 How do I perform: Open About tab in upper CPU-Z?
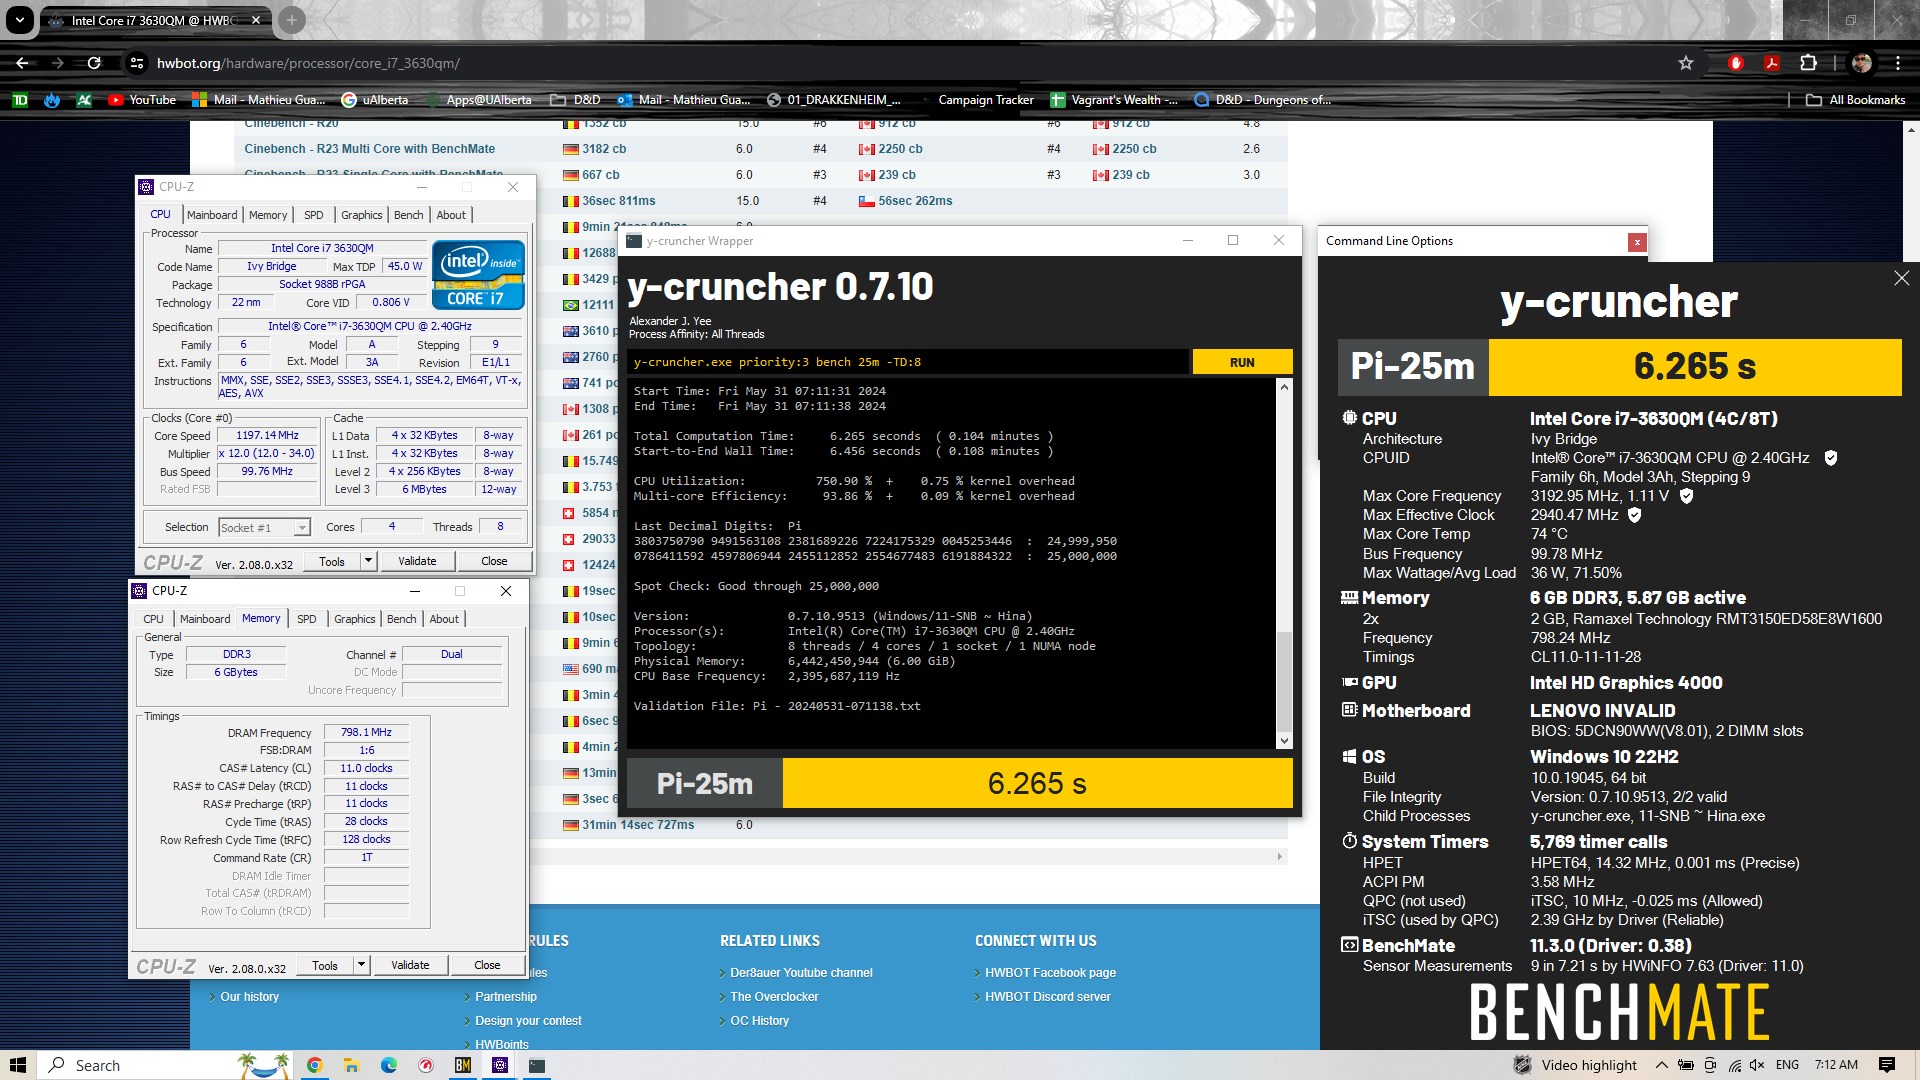pyautogui.click(x=451, y=215)
